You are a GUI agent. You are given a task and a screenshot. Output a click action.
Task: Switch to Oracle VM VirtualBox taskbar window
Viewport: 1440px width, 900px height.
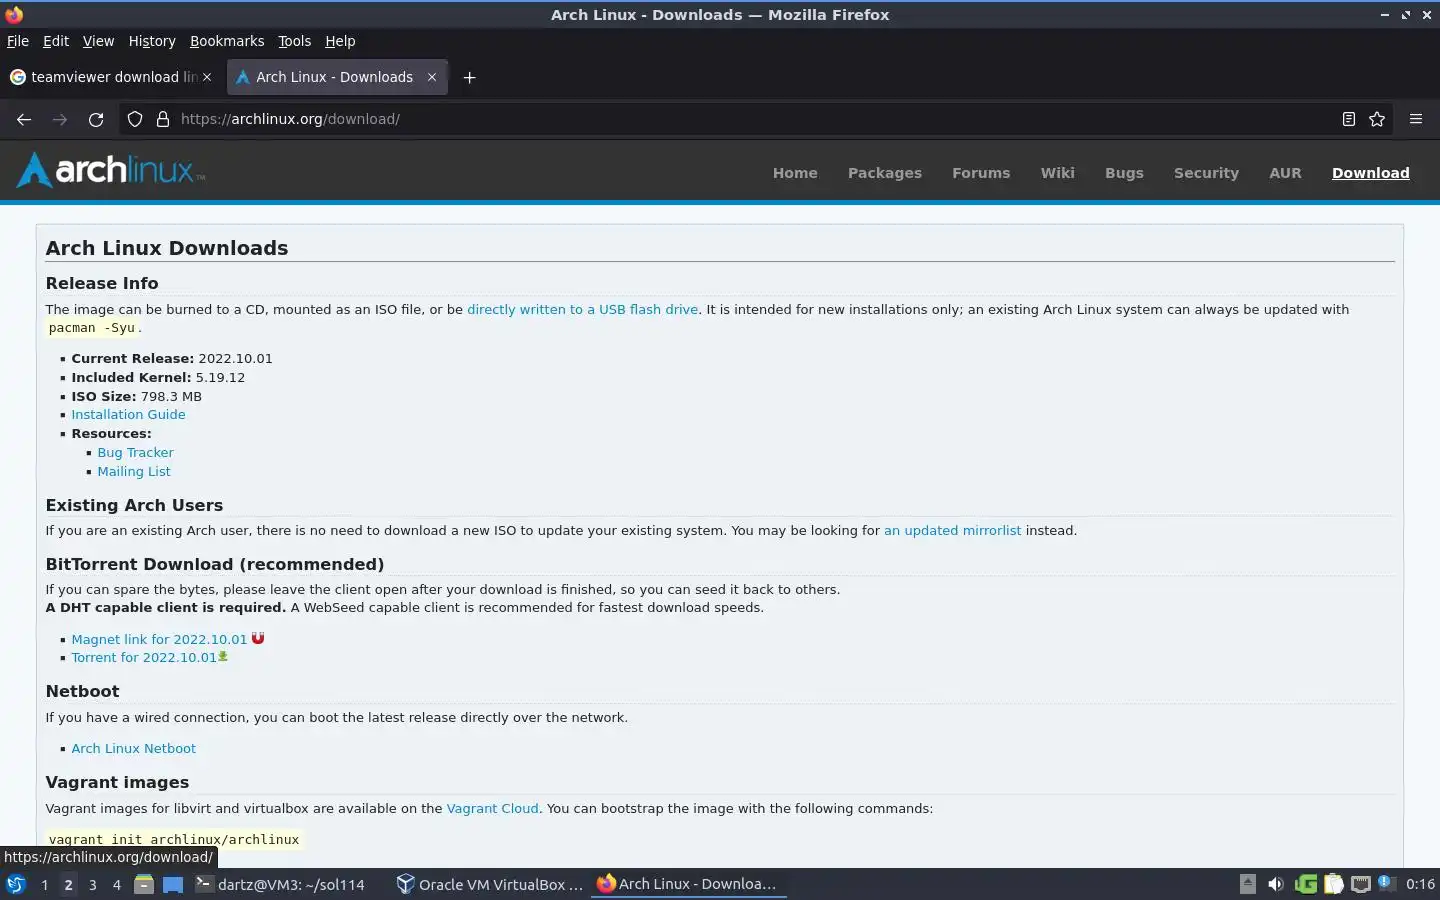[489, 884]
